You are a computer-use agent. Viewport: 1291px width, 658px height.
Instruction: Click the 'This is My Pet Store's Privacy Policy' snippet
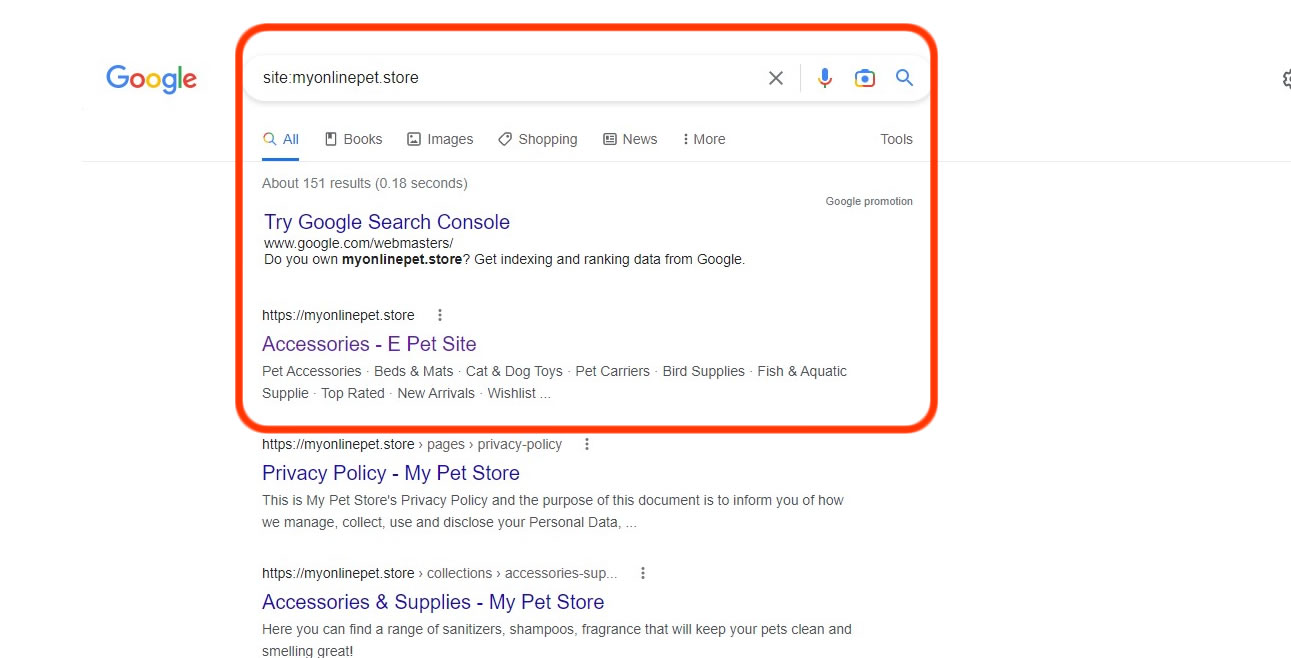(553, 511)
